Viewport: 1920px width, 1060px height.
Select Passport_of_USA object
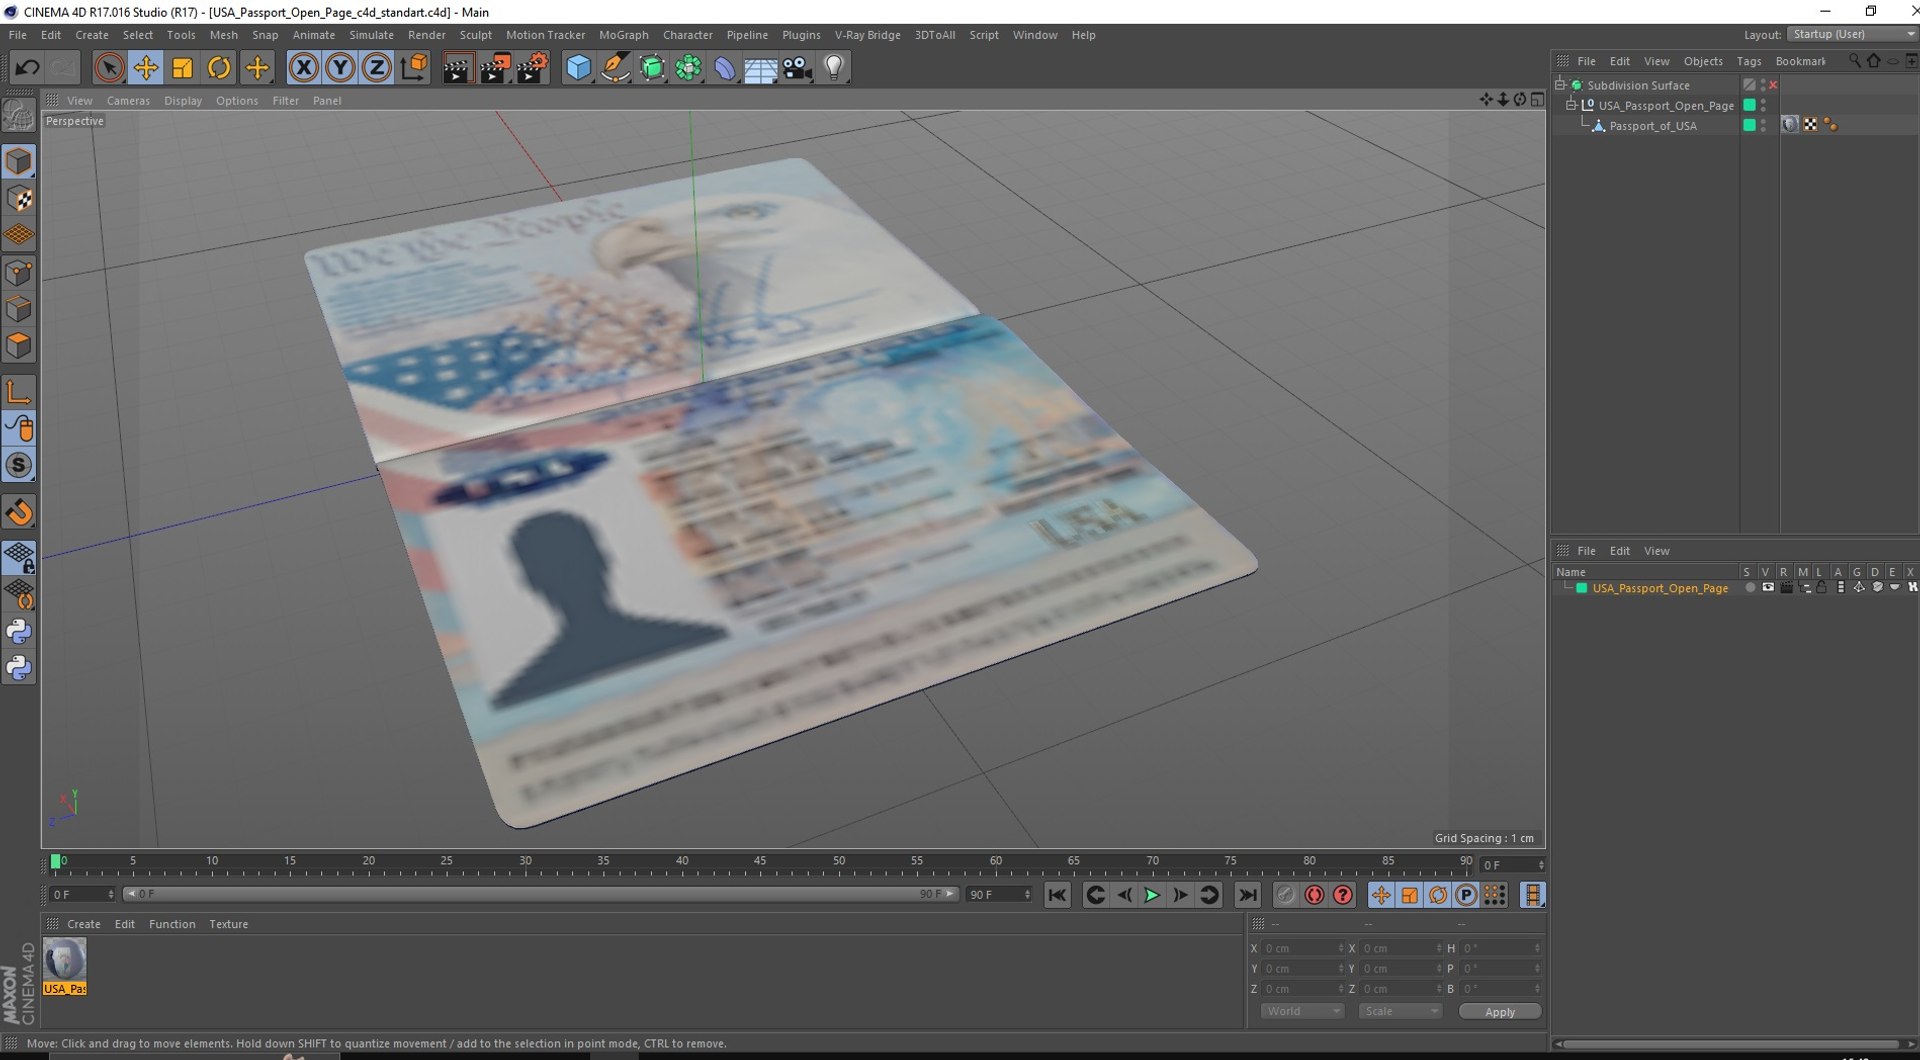[x=1652, y=126]
